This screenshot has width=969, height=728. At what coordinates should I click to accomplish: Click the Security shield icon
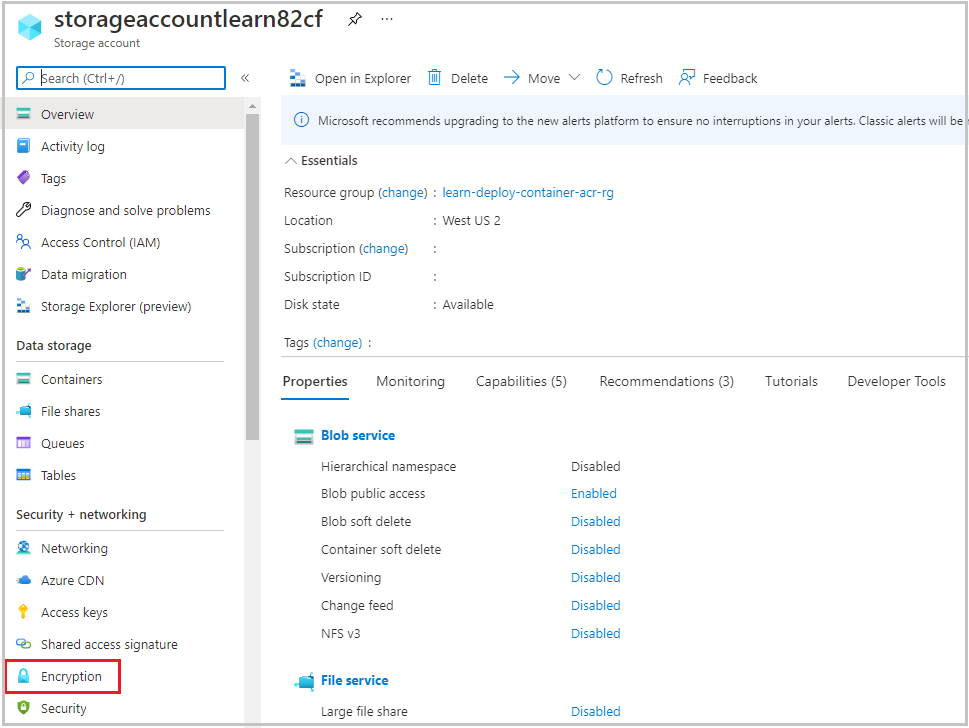23,708
